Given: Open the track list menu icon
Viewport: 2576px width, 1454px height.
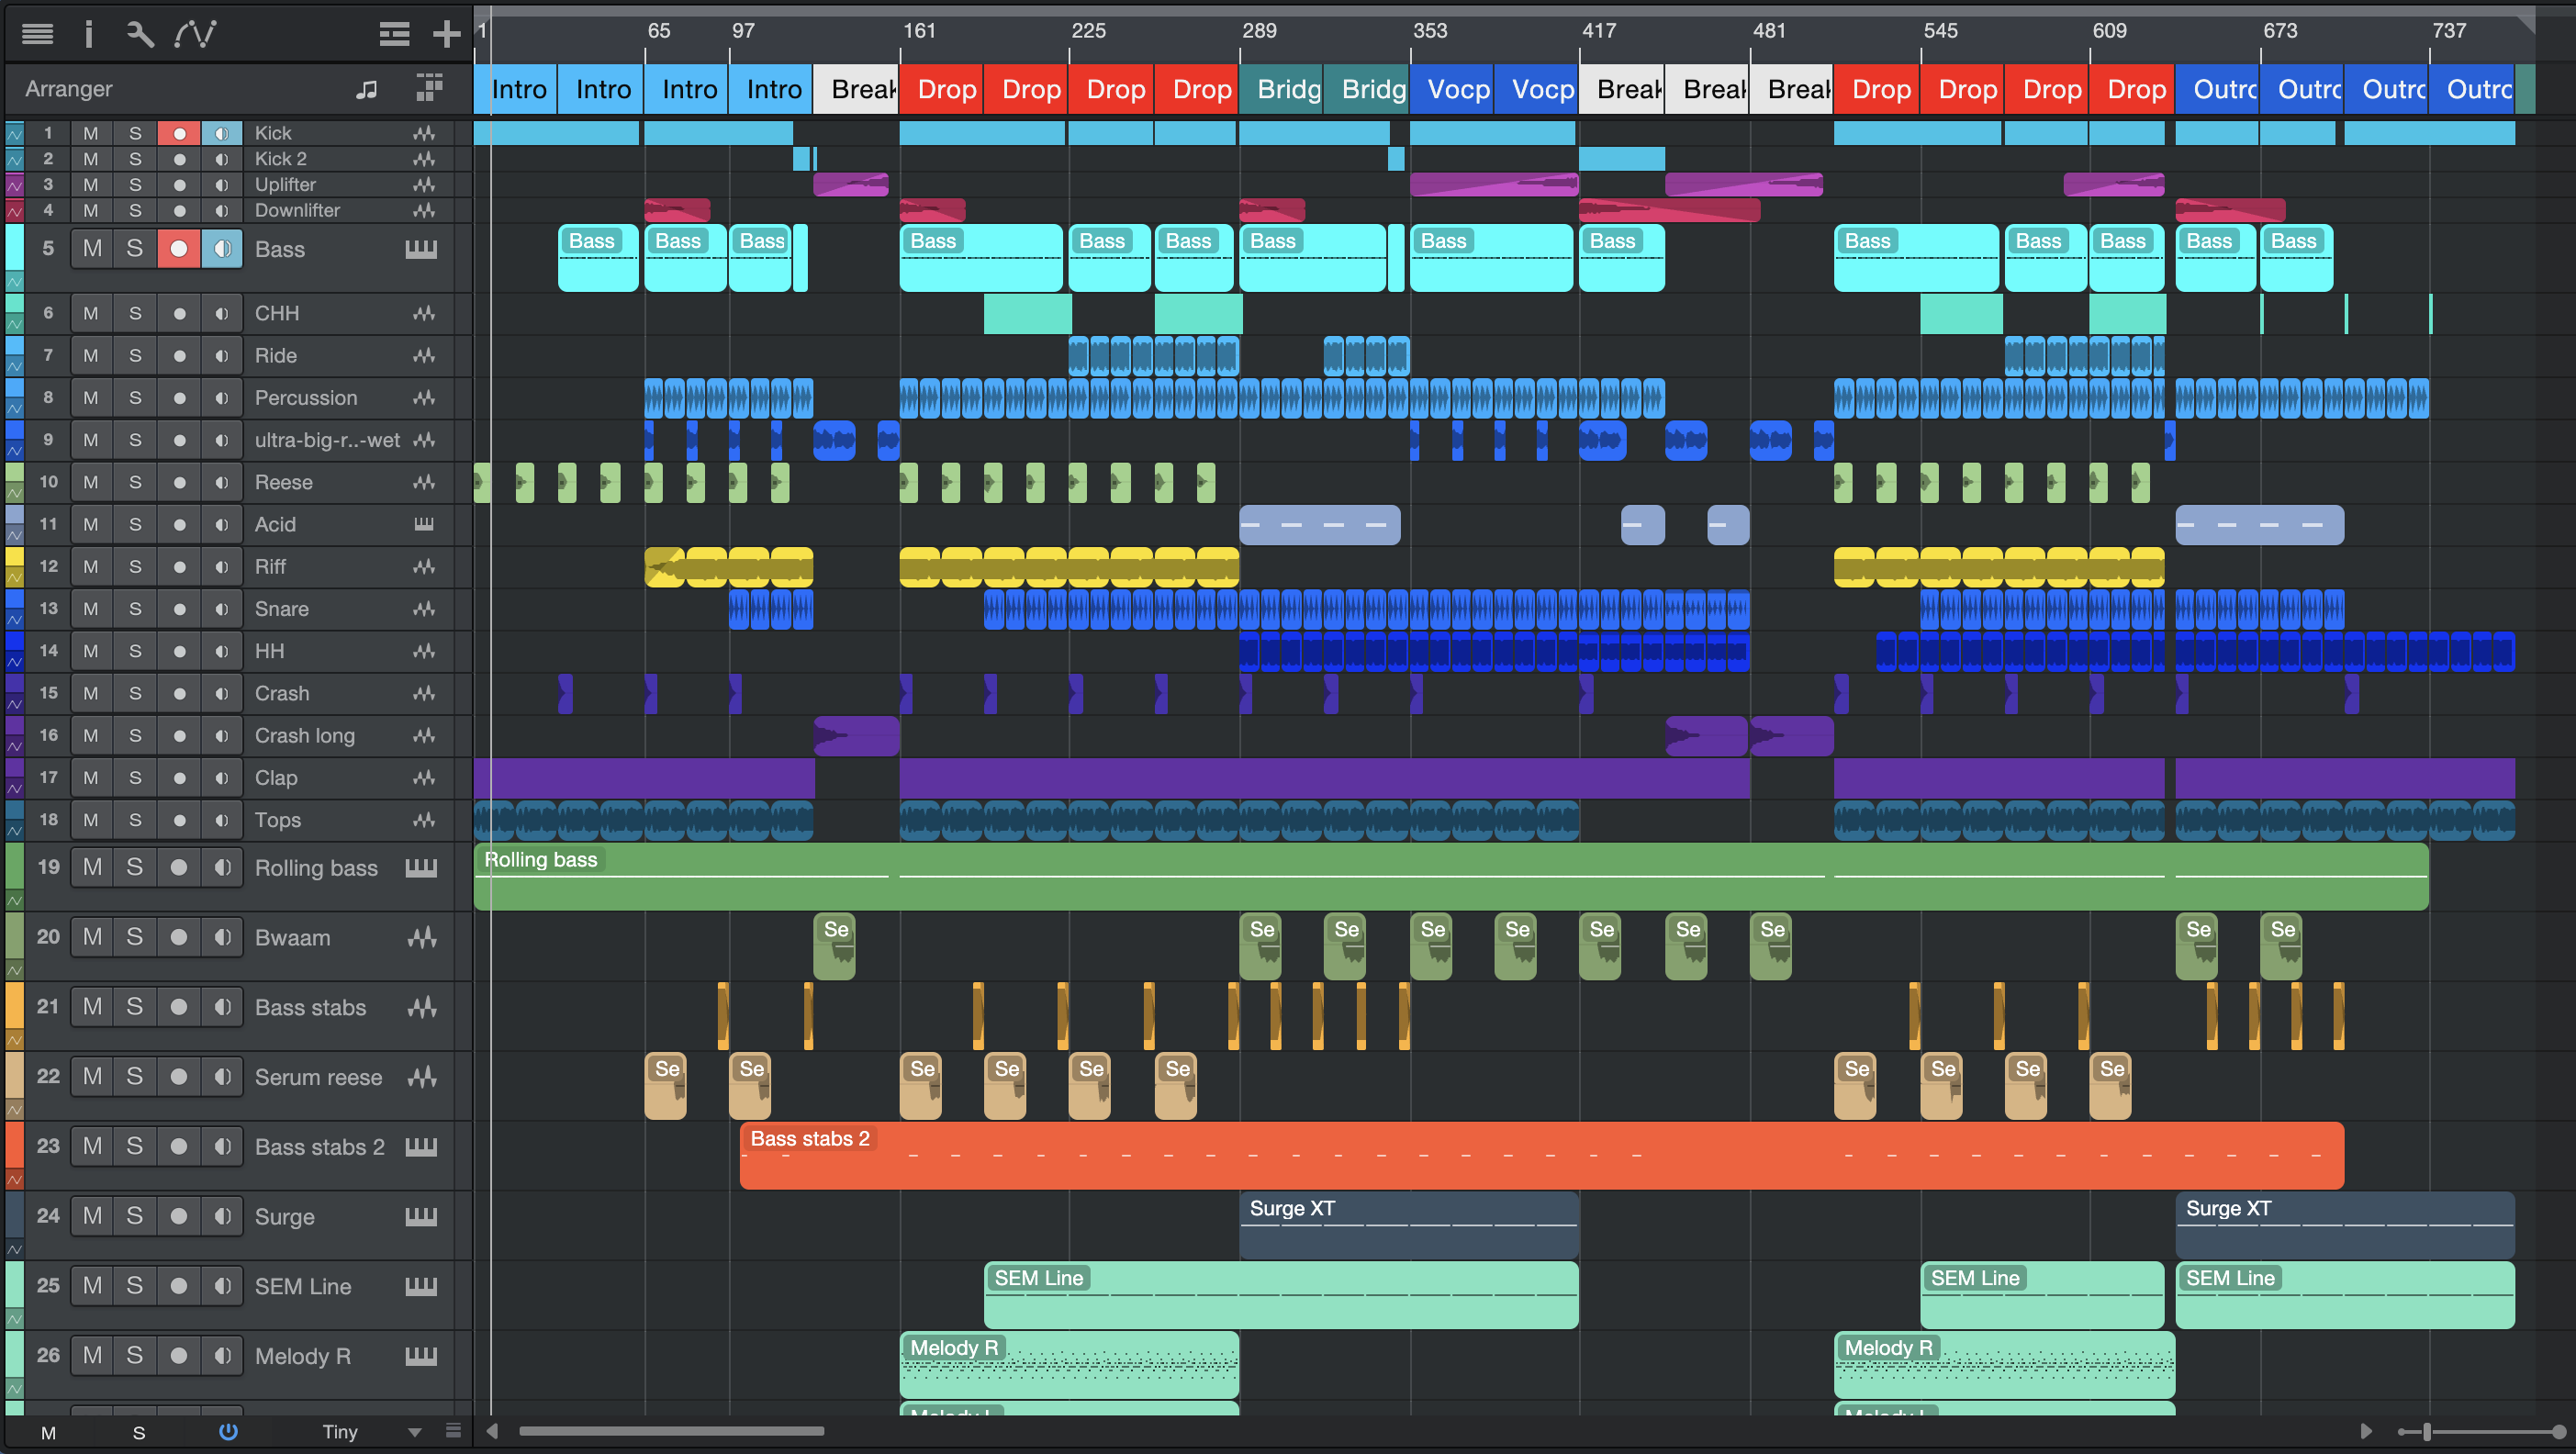Looking at the screenshot, I should click(38, 34).
